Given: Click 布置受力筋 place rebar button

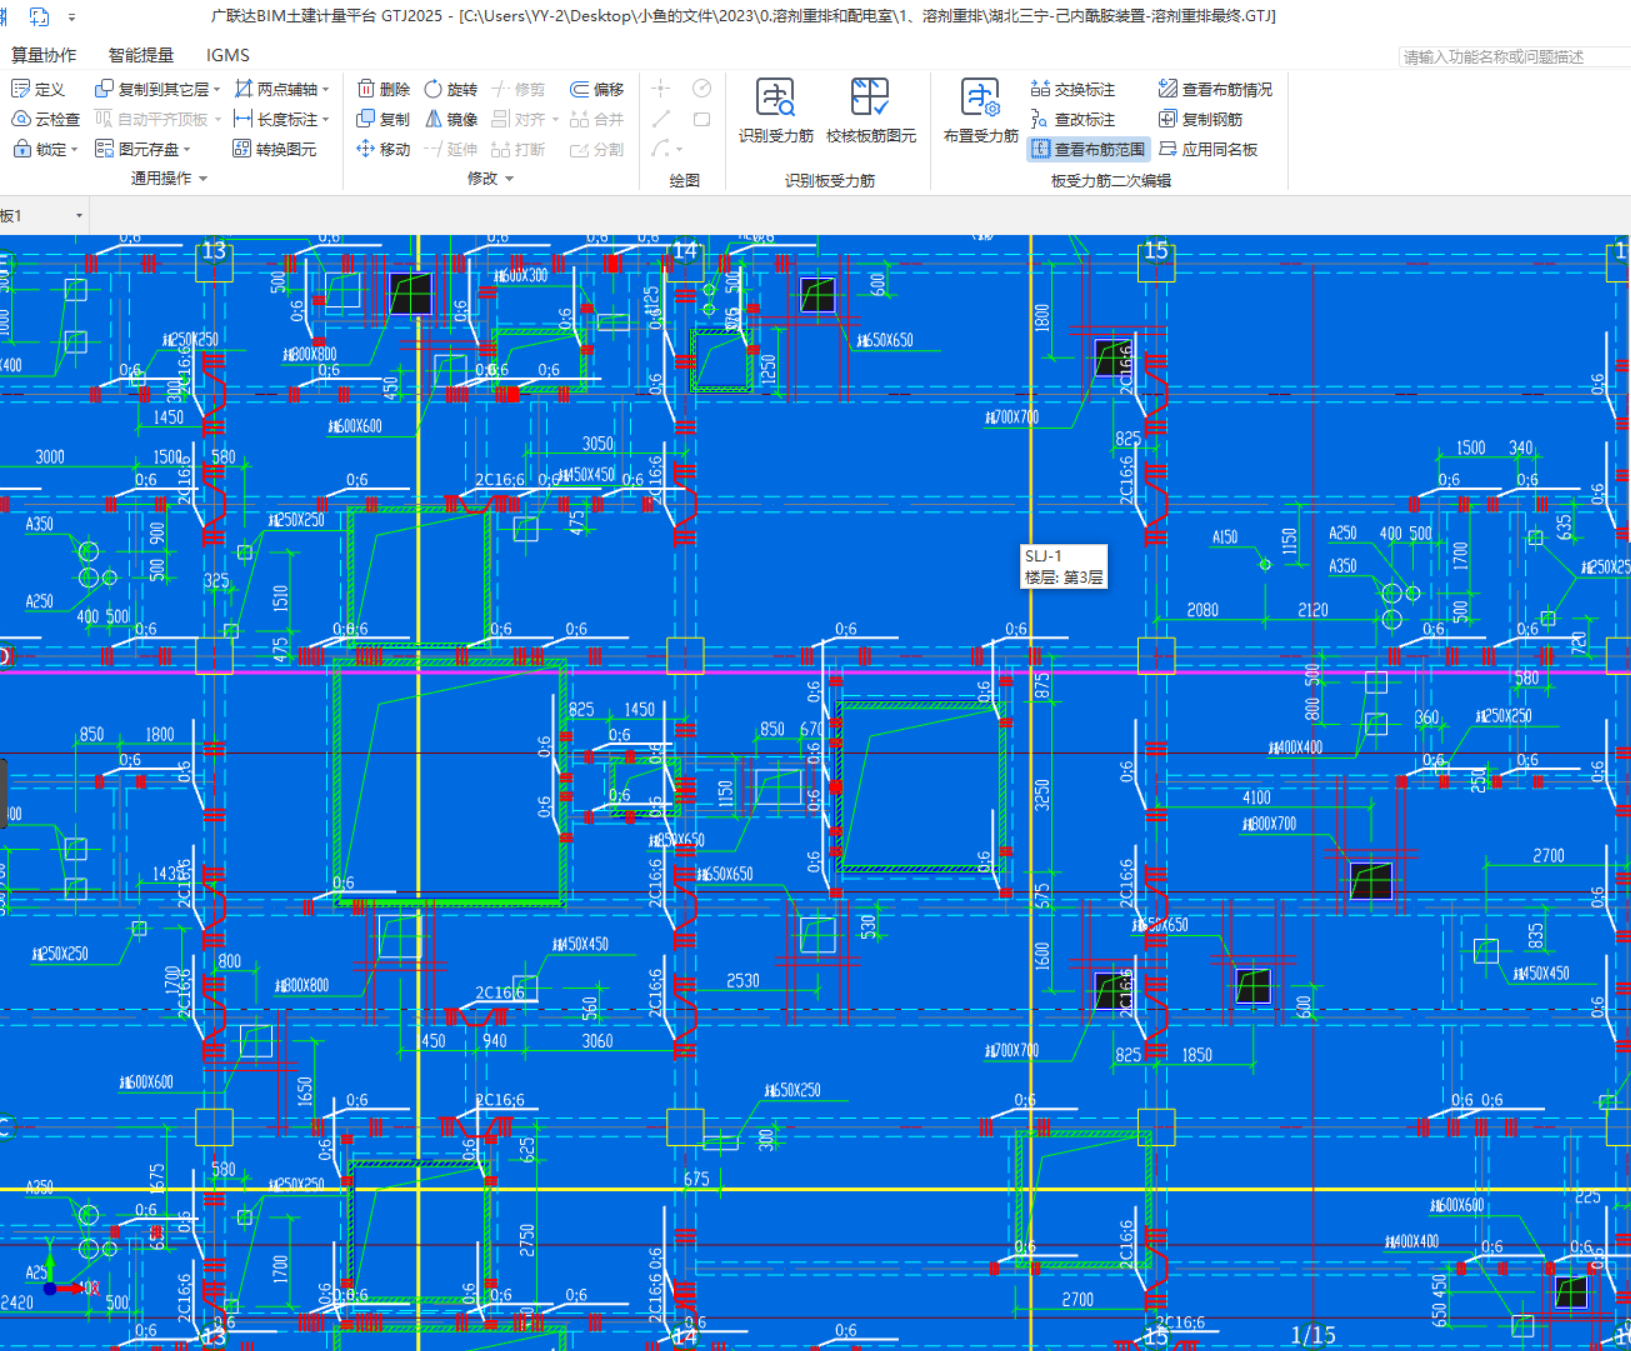Looking at the screenshot, I should (x=981, y=111).
